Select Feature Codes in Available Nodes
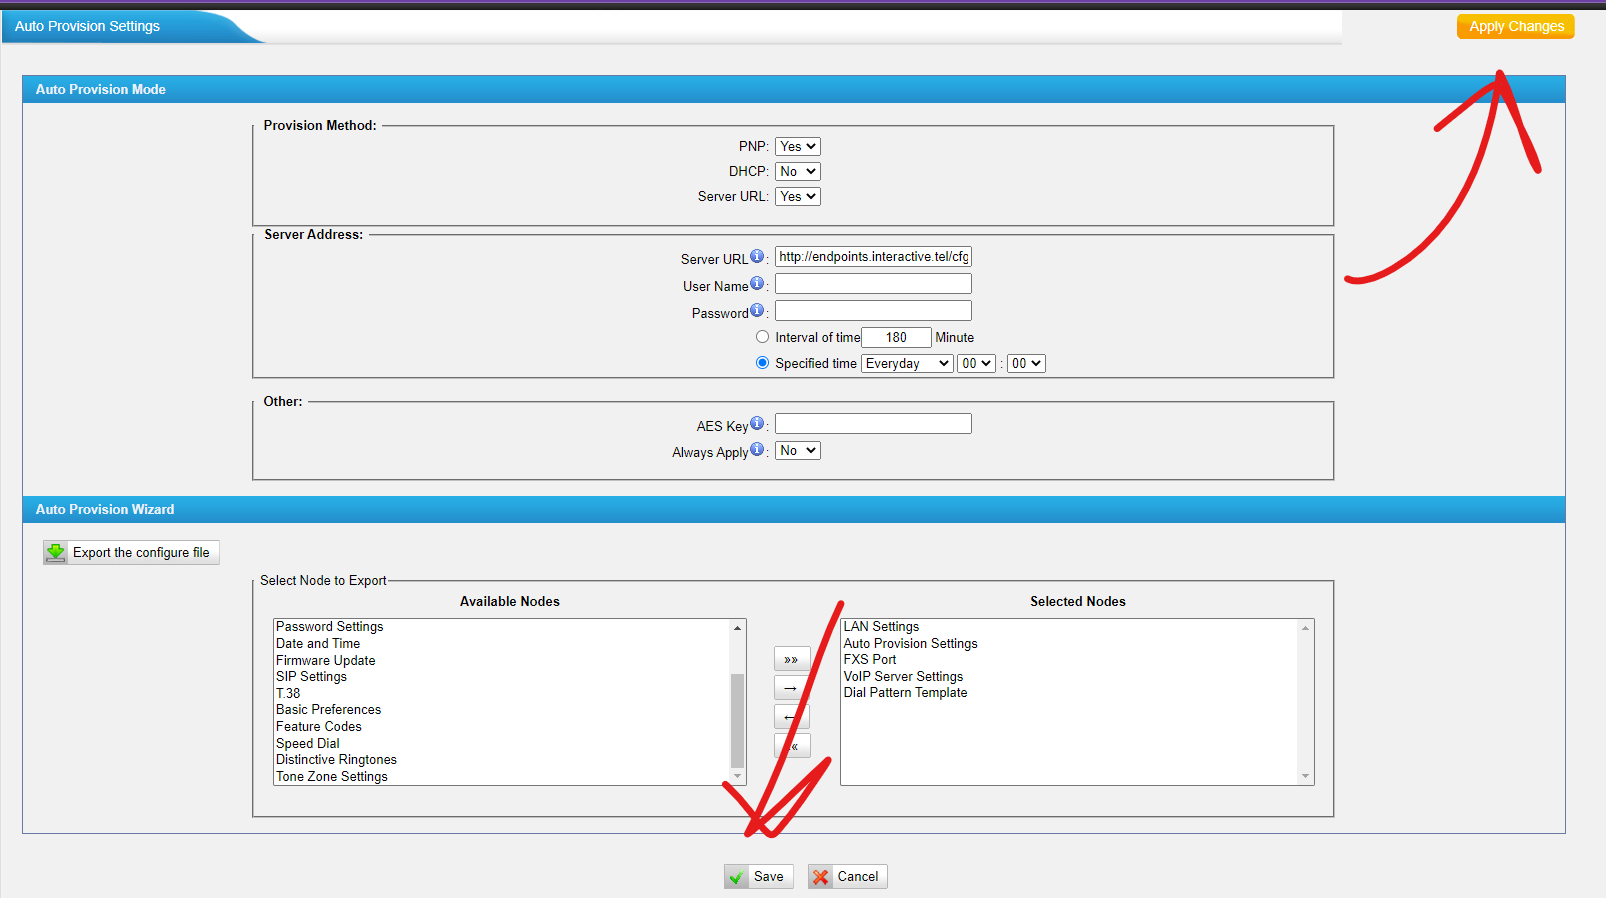The width and height of the screenshot is (1606, 898). tap(319, 727)
